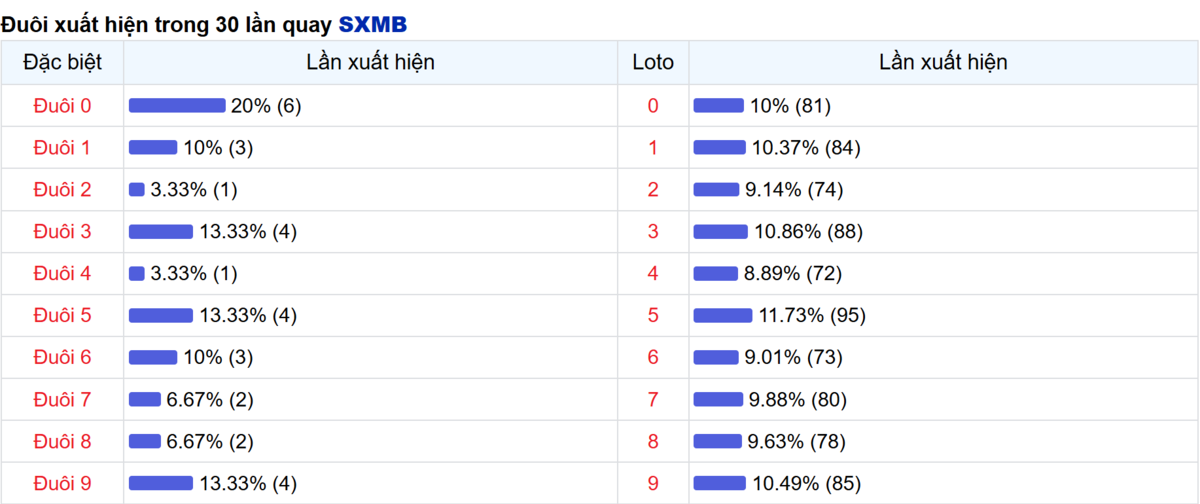Click the Đuôi 1 label
1200x504 pixels.
click(62, 148)
